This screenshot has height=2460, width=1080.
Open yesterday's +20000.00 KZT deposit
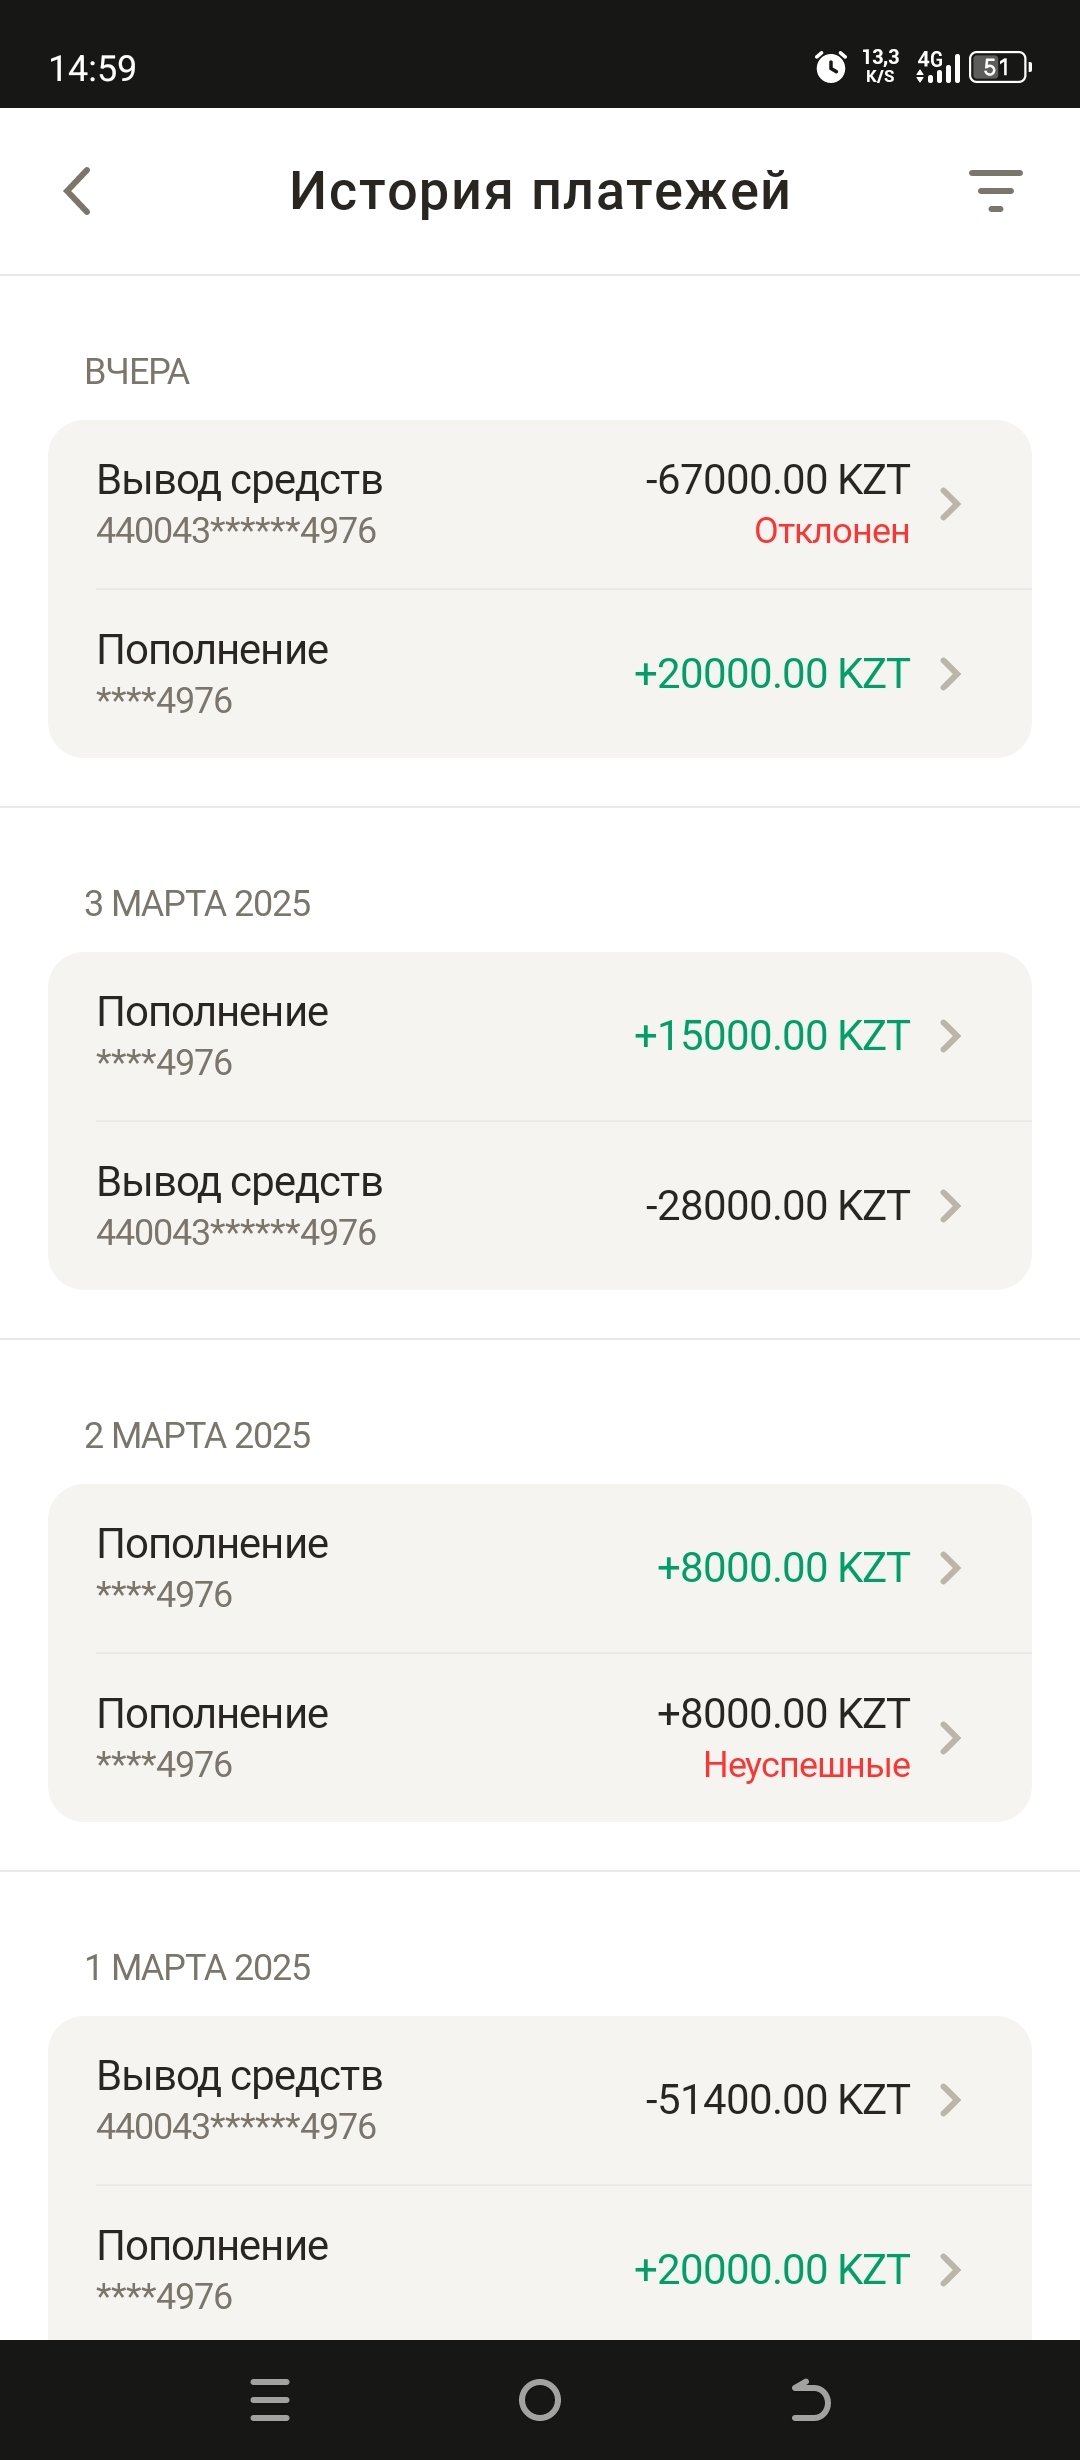[540, 674]
